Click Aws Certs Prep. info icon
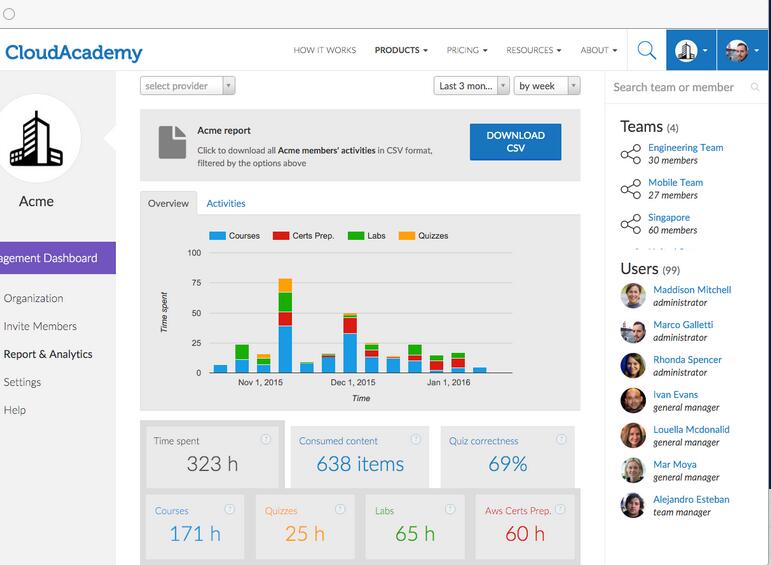The width and height of the screenshot is (771, 565). [560, 509]
